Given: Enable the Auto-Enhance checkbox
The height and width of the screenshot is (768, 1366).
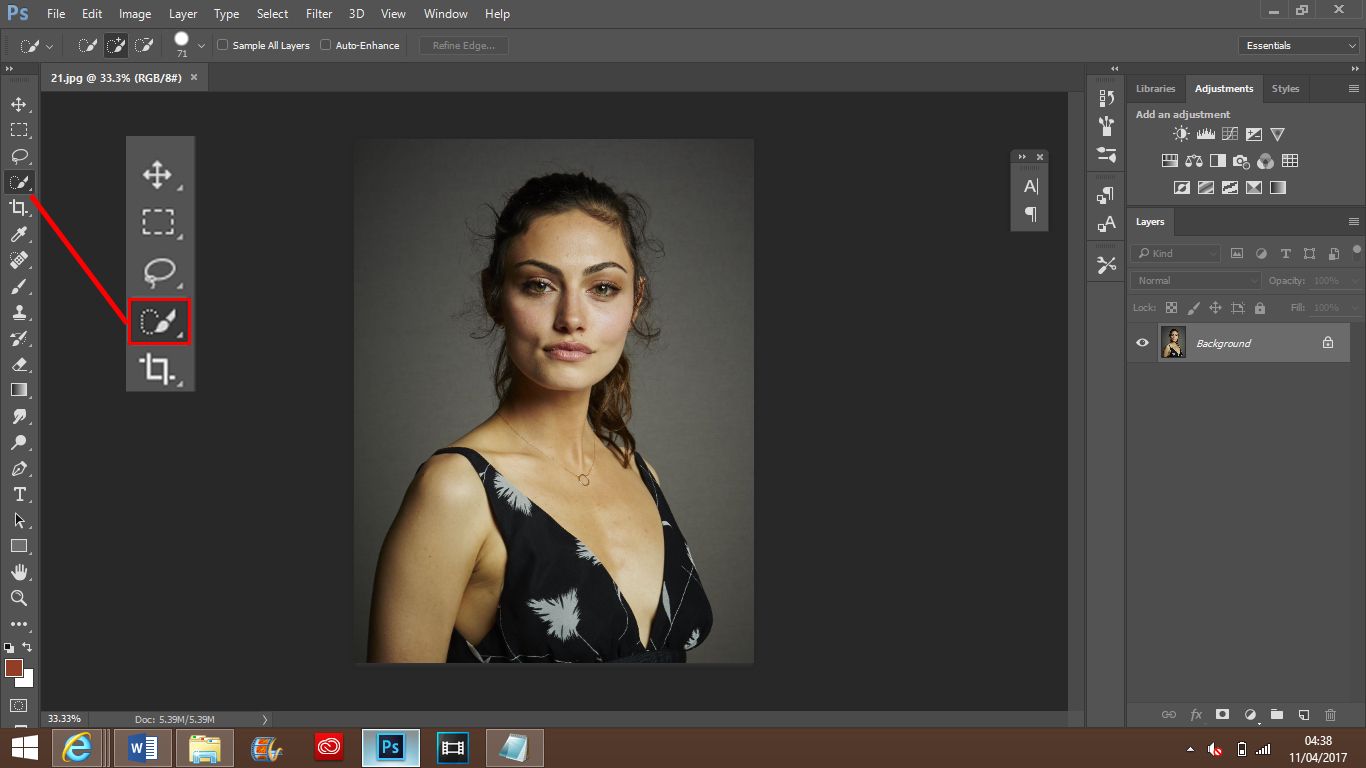Looking at the screenshot, I should pos(326,45).
